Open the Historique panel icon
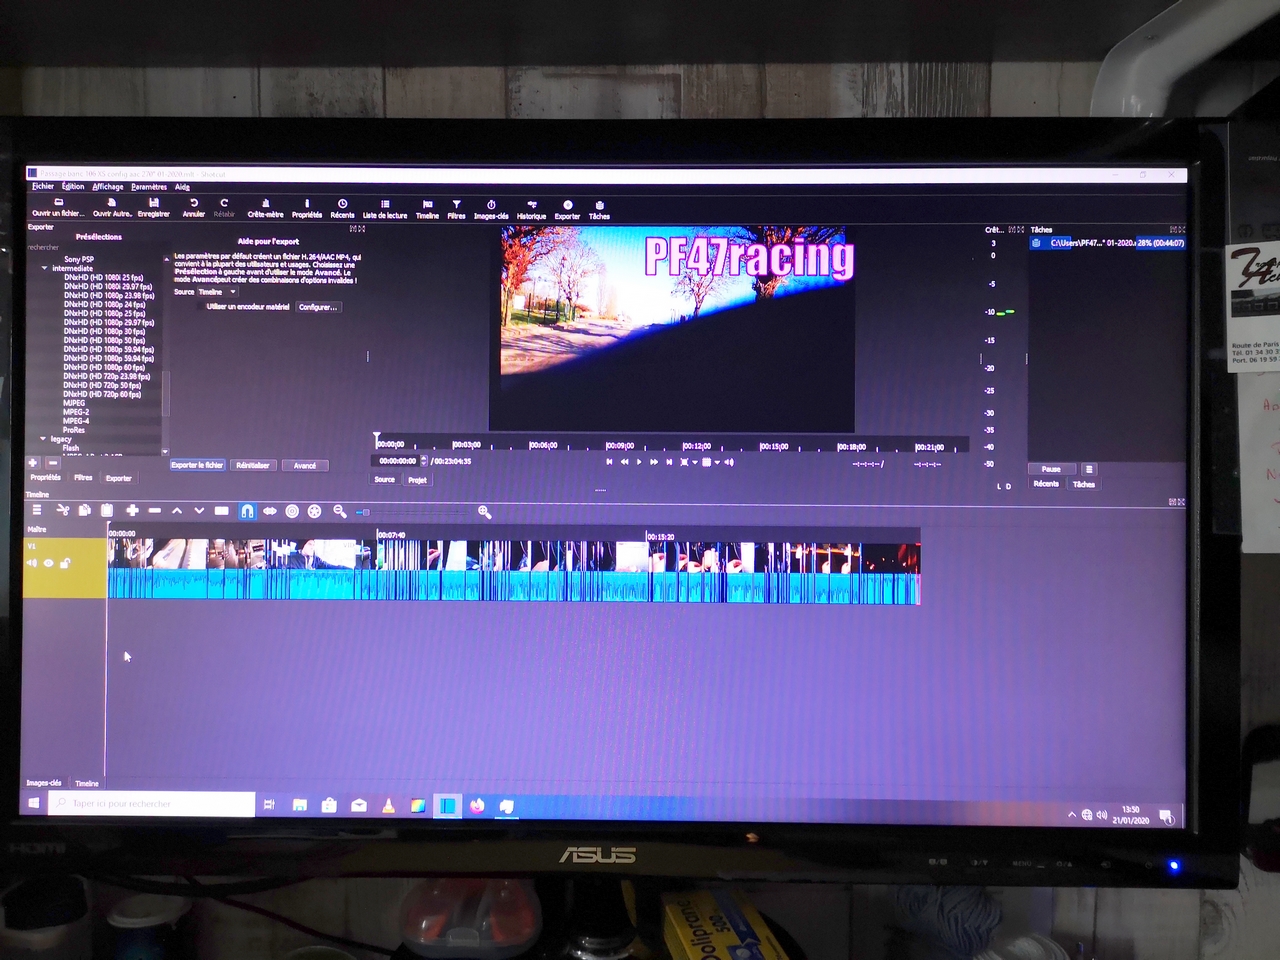The image size is (1280, 960). (x=531, y=209)
